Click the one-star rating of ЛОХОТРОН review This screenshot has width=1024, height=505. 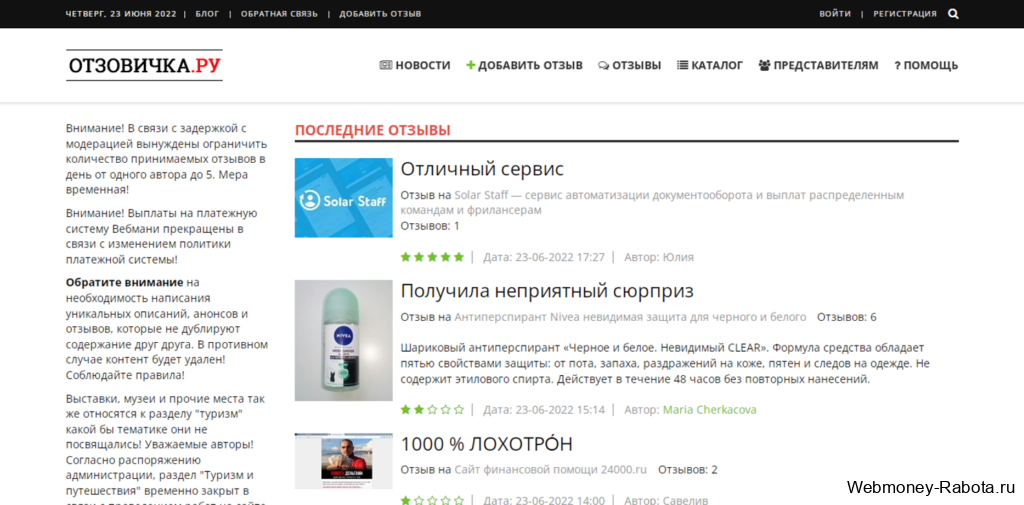432,501
